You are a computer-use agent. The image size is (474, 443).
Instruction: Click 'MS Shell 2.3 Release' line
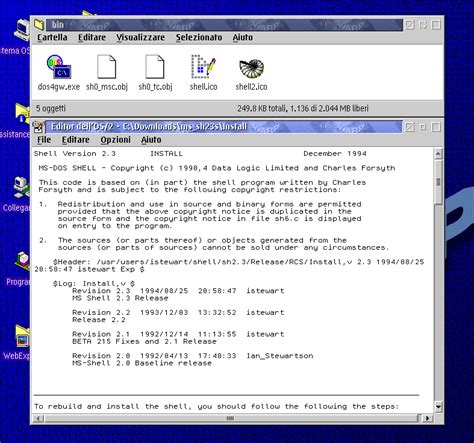(x=120, y=298)
